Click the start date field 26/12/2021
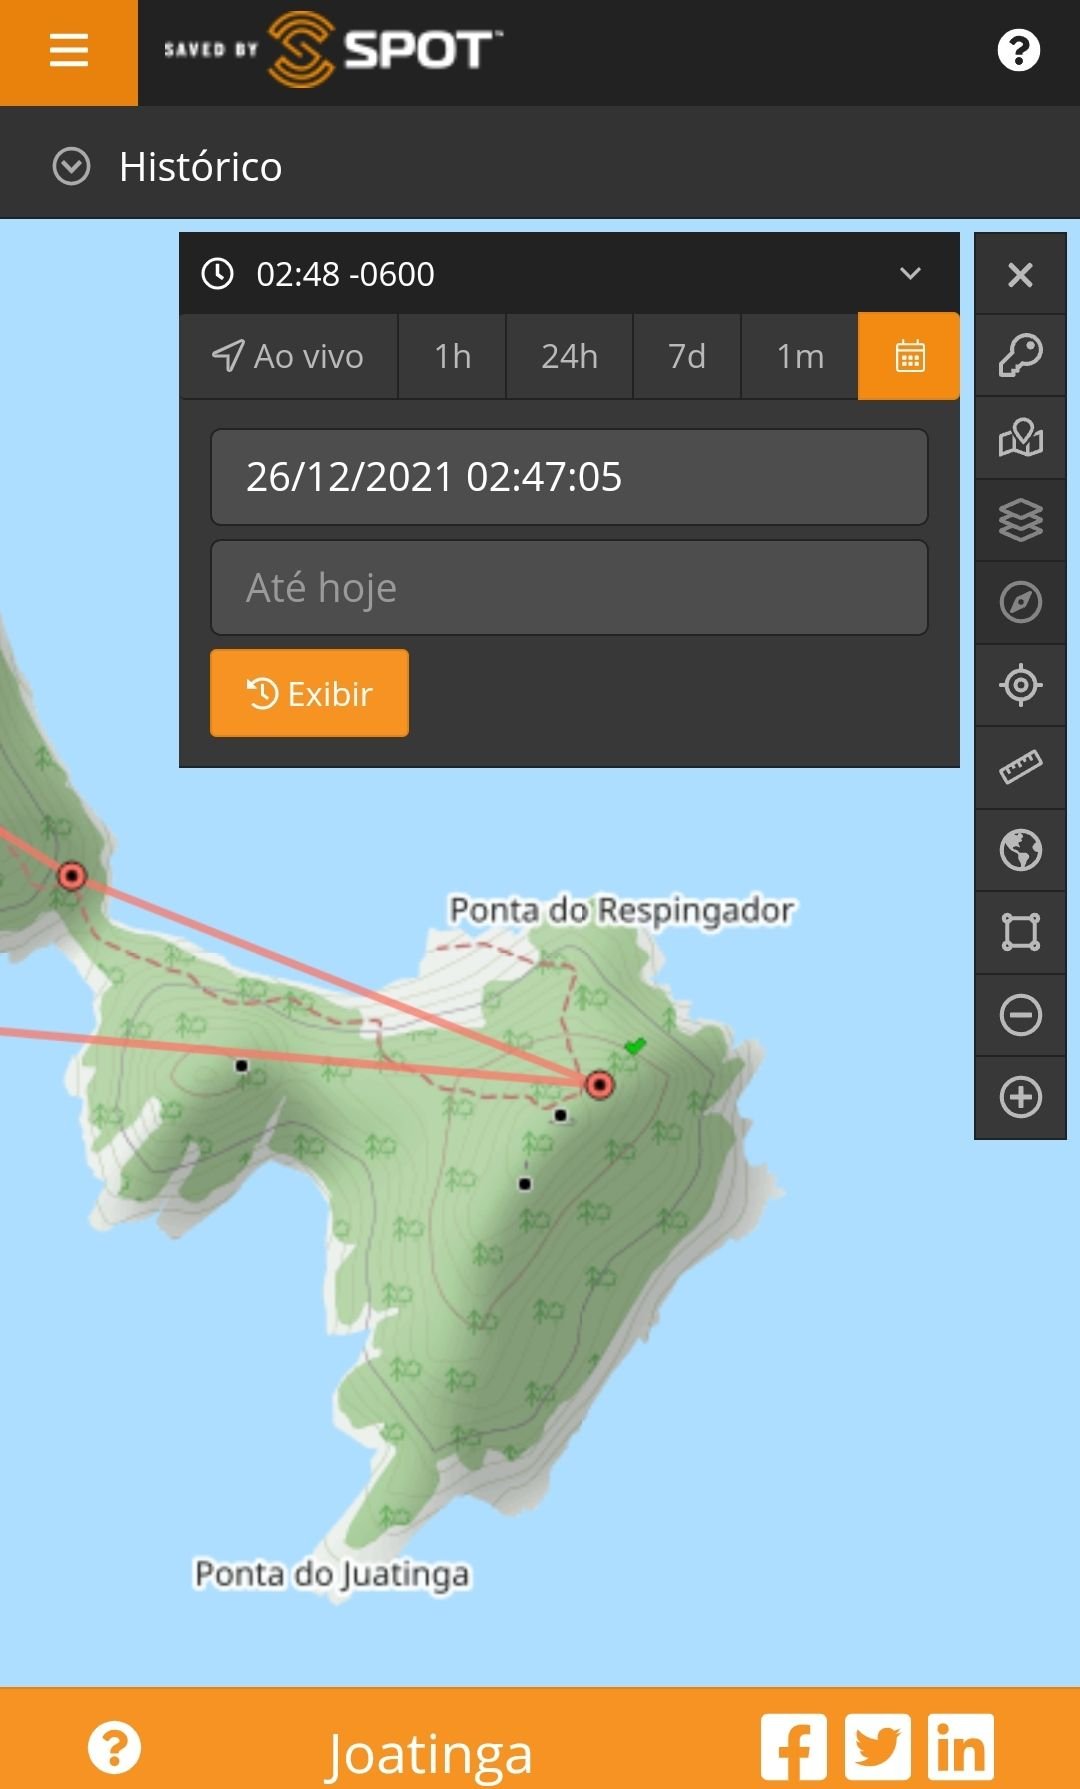The width and height of the screenshot is (1080, 1789). pyautogui.click(x=569, y=477)
